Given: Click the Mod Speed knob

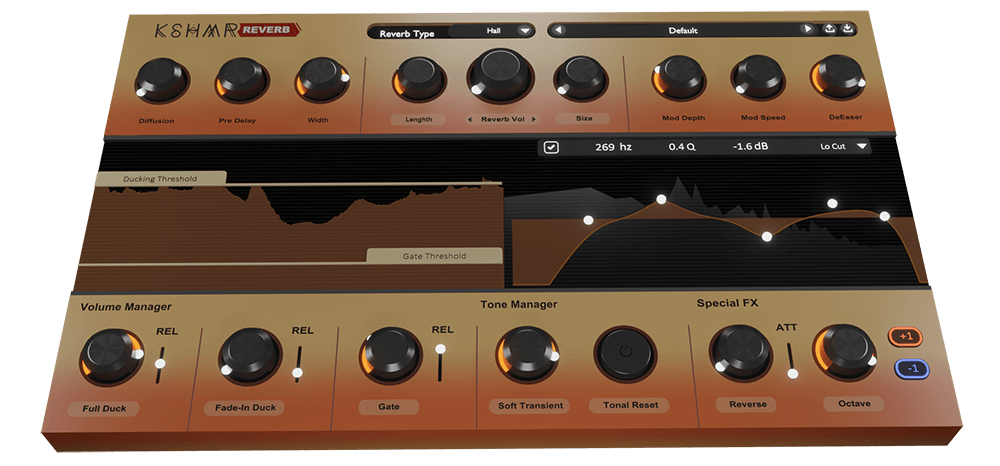Looking at the screenshot, I should point(758,77).
